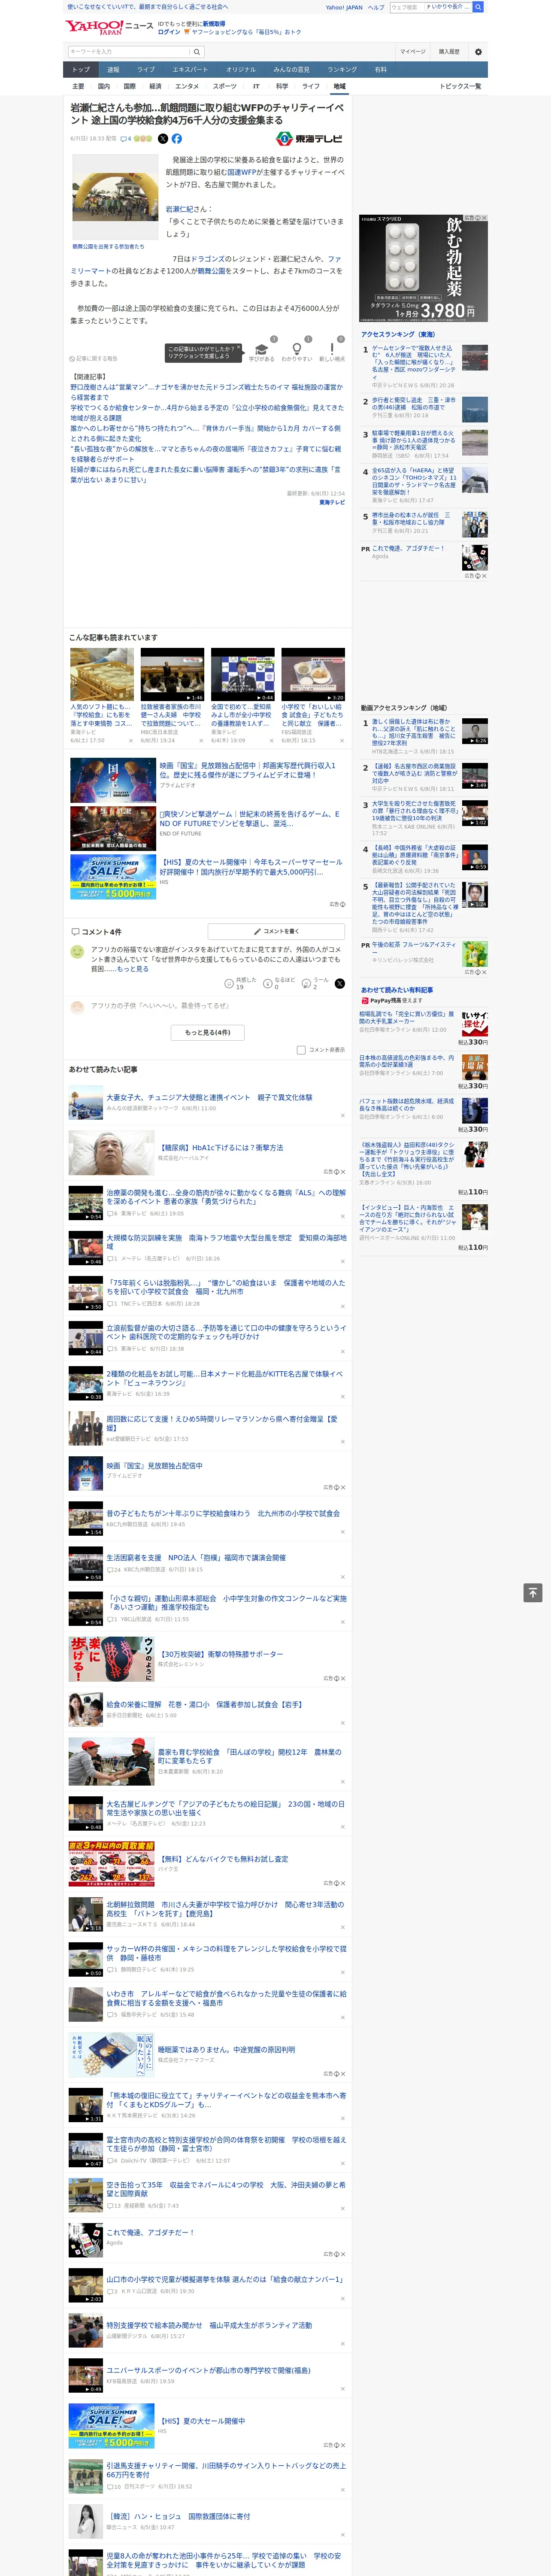Open the 人気のソフト麺 recommended article thumbnail
This screenshot has height=2576, width=551.
click(102, 674)
